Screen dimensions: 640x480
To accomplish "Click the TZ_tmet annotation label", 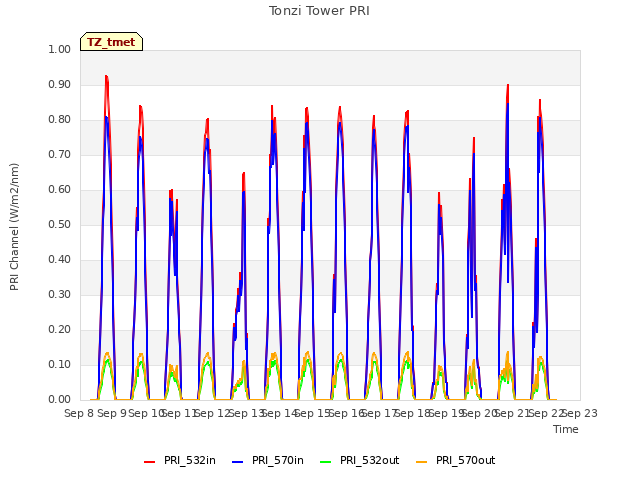I will (111, 42).
